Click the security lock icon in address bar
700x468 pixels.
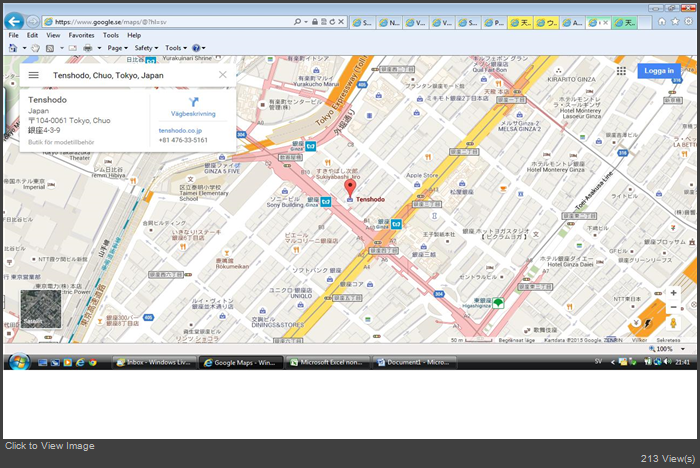click(x=315, y=21)
